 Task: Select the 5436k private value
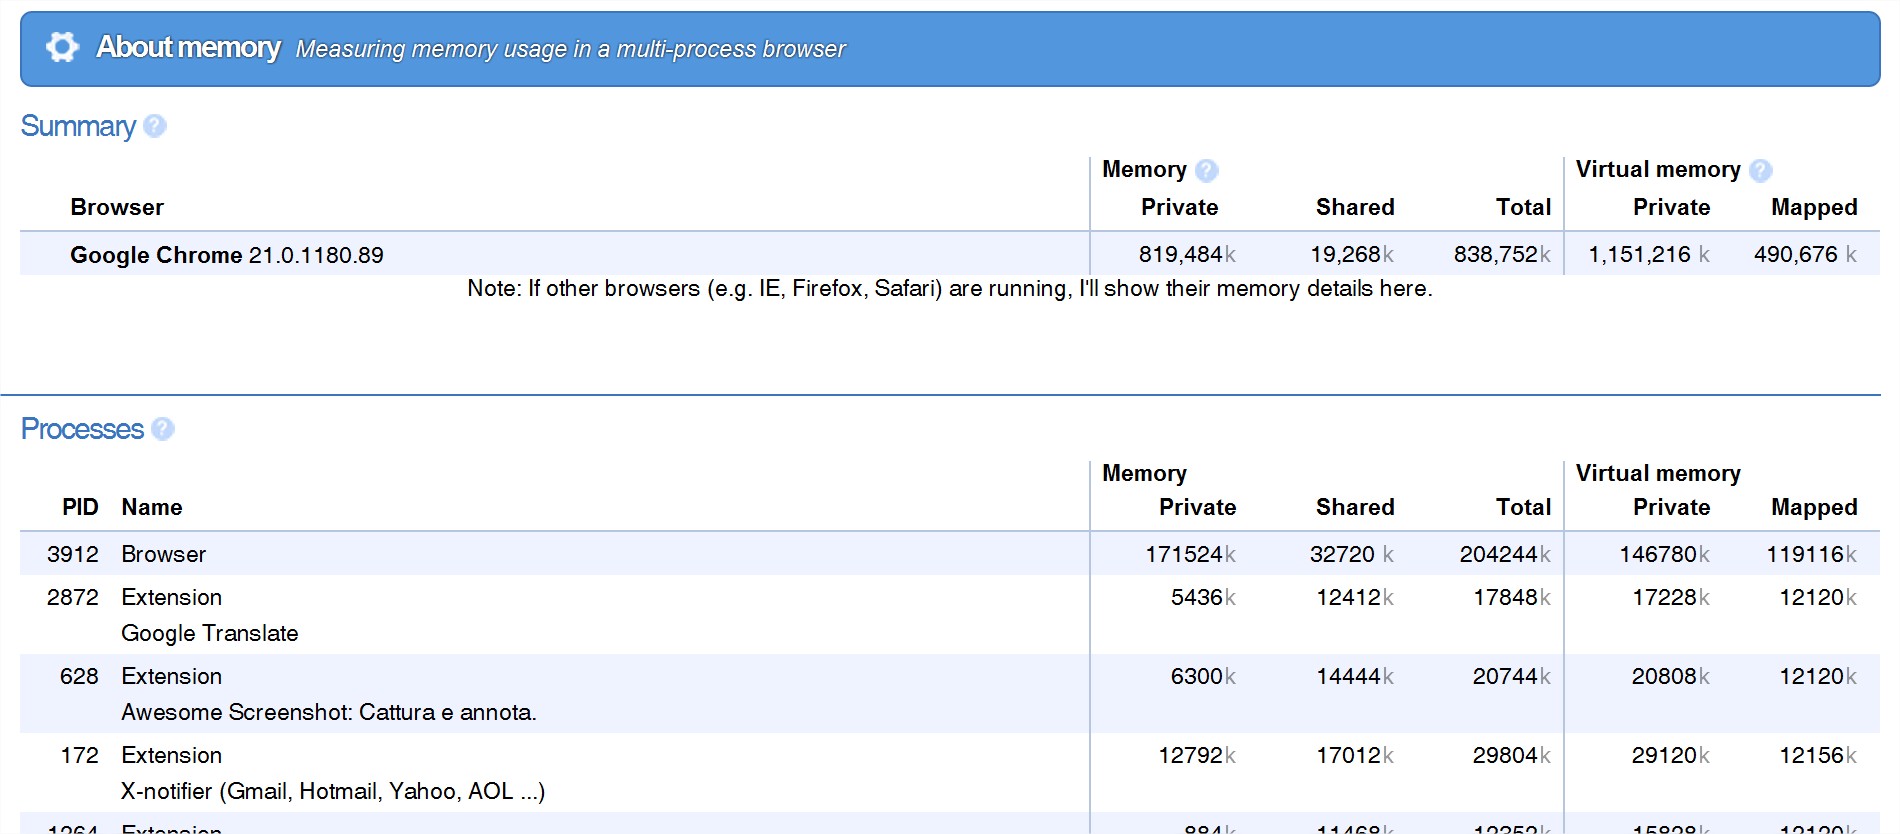(x=1203, y=597)
